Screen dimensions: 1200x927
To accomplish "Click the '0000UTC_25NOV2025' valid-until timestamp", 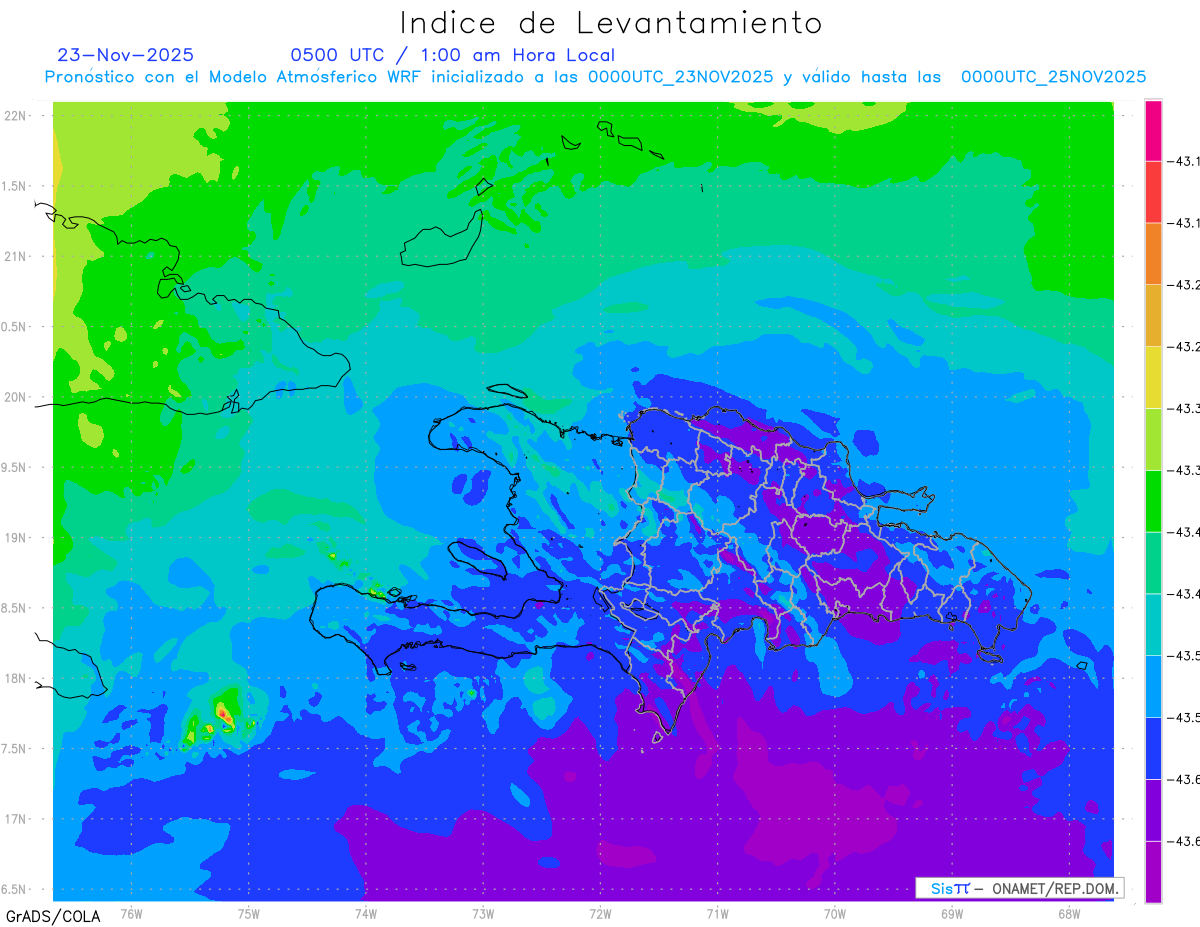I will click(x=1053, y=77).
